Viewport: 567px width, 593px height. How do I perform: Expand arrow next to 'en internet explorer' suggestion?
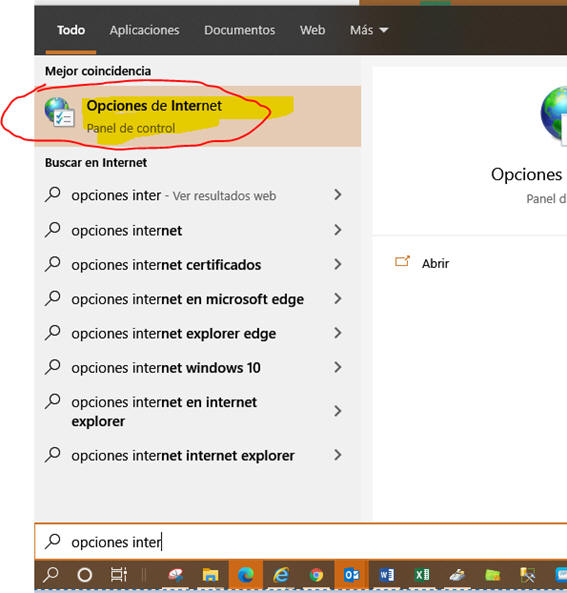338,411
